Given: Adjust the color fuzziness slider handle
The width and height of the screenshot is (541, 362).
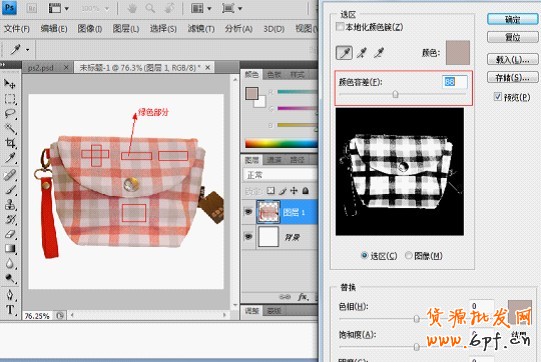Looking at the screenshot, I should [395, 94].
